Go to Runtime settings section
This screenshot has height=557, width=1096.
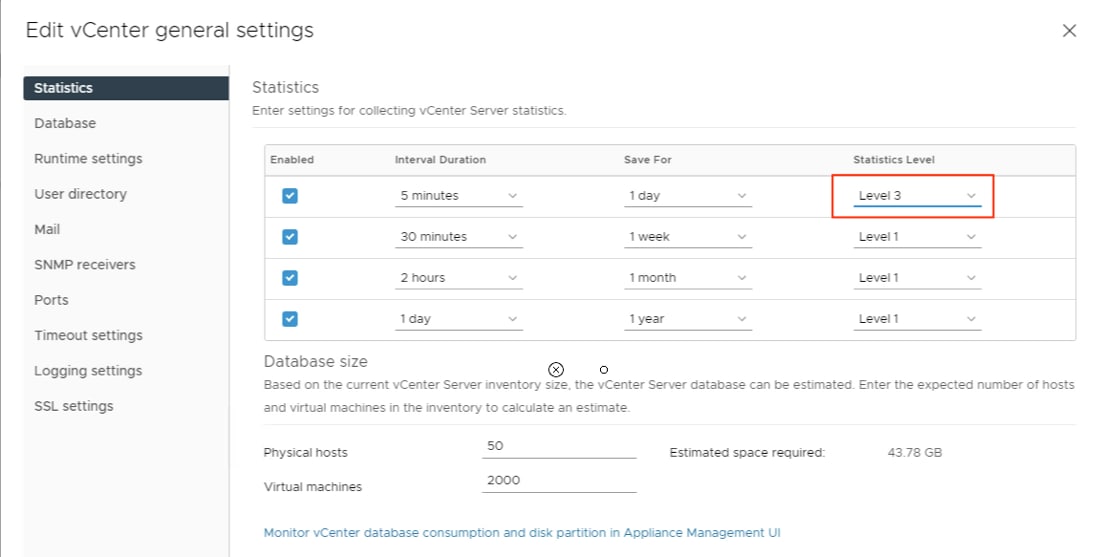[x=88, y=159]
